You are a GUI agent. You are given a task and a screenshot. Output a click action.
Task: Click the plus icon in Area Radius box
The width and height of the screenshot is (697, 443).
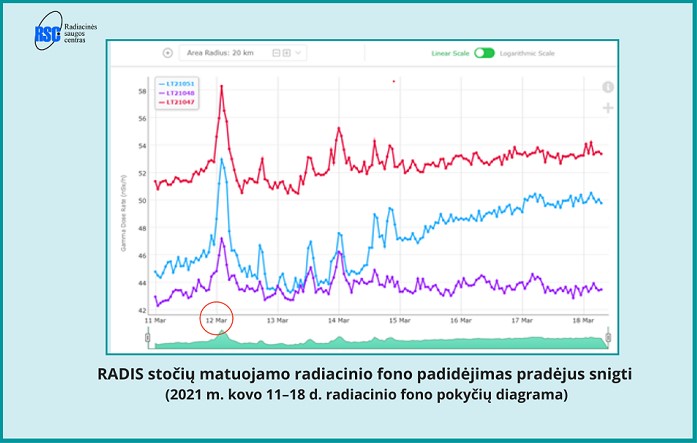point(287,52)
